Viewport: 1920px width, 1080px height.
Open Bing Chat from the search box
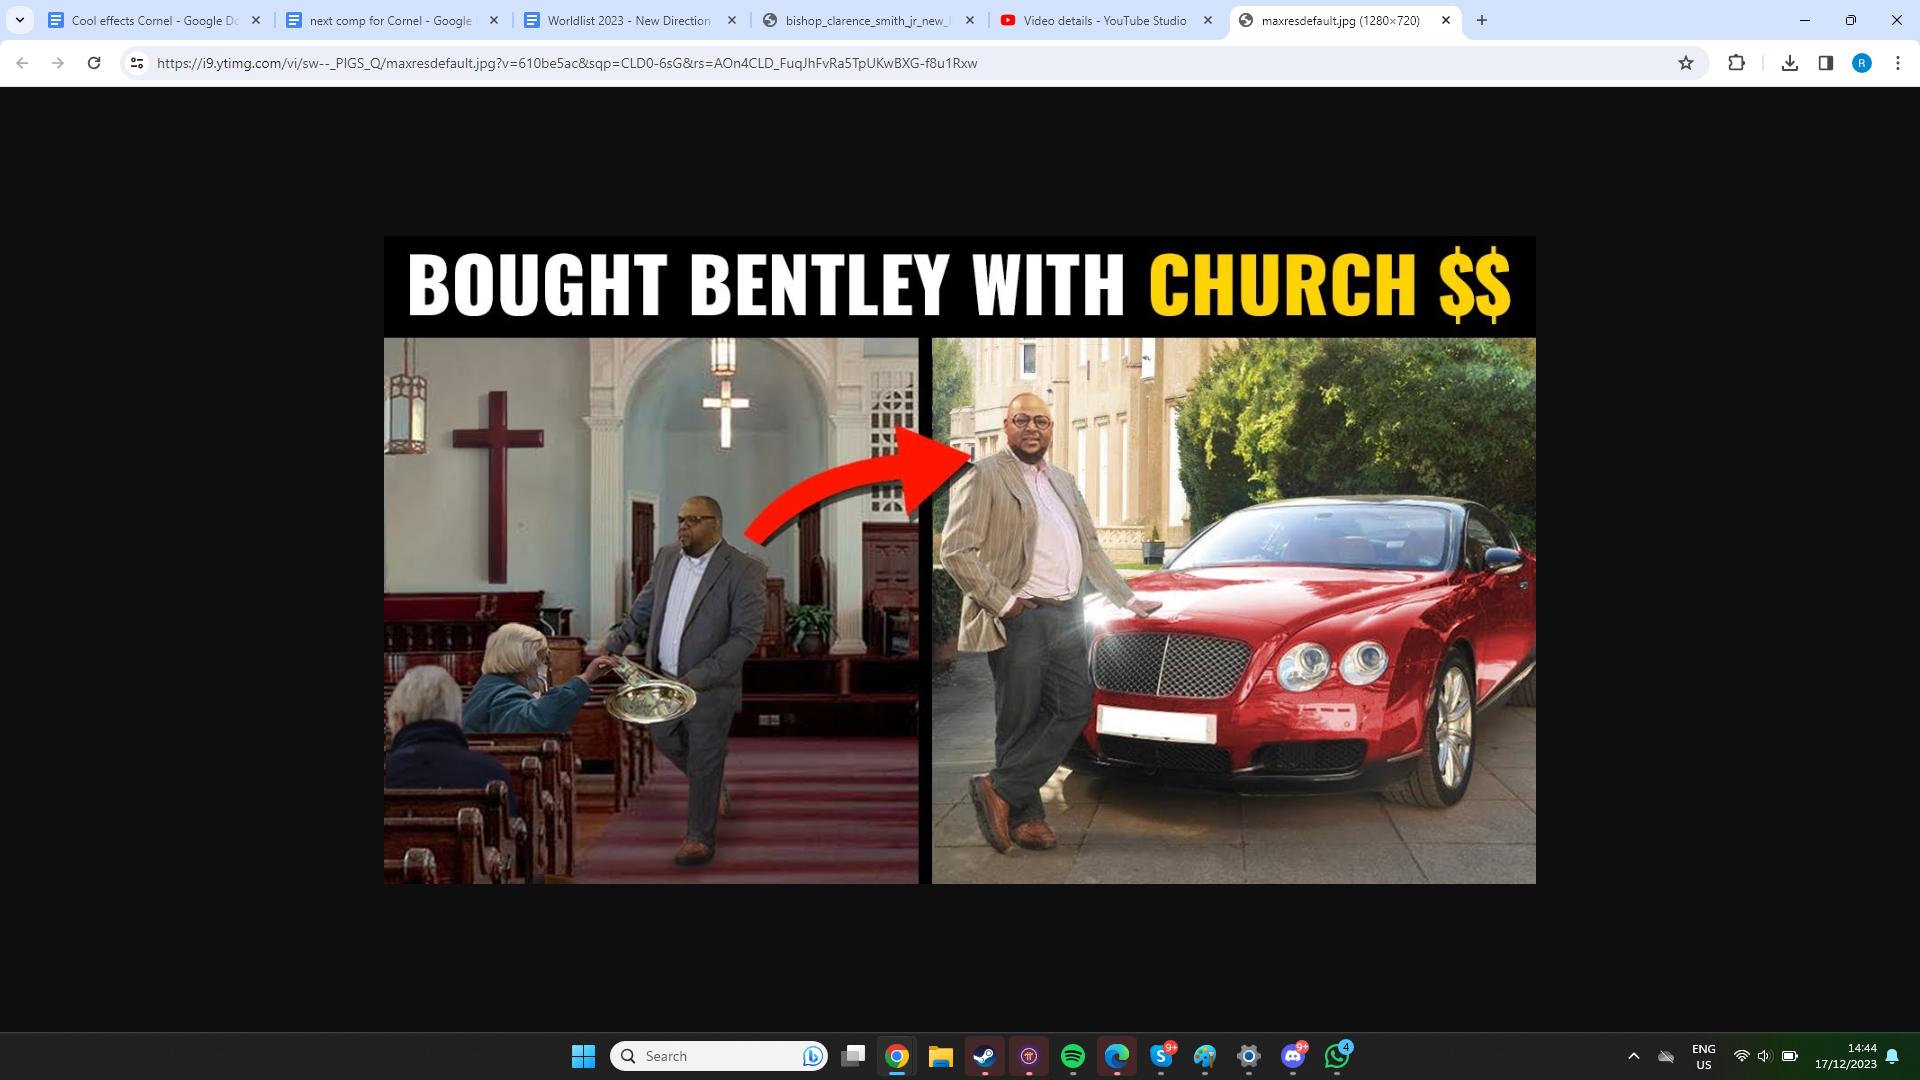812,1056
